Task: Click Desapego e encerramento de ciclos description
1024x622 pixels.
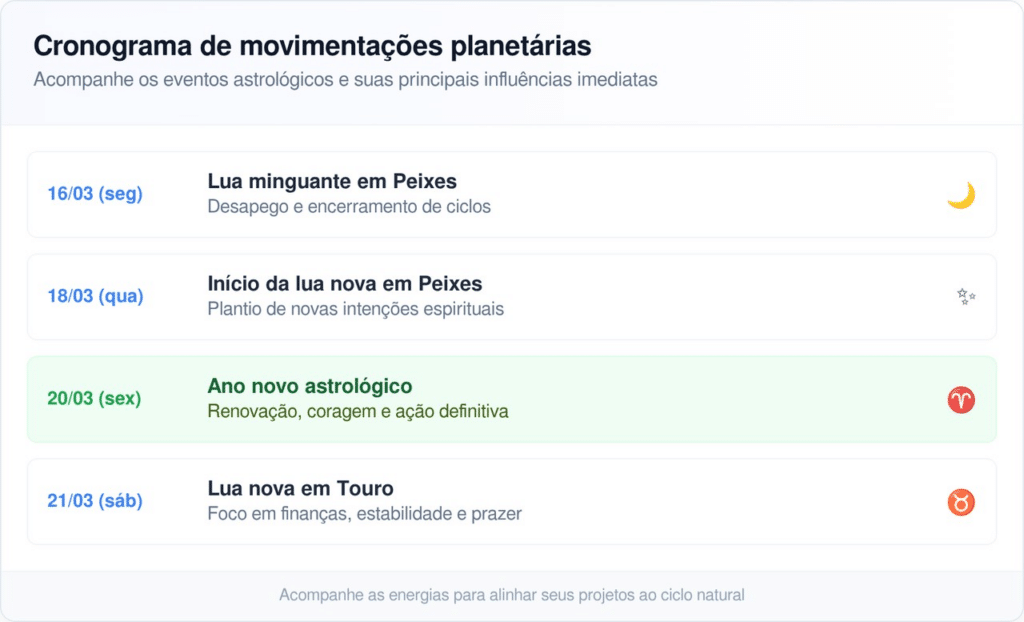Action: coord(349,207)
